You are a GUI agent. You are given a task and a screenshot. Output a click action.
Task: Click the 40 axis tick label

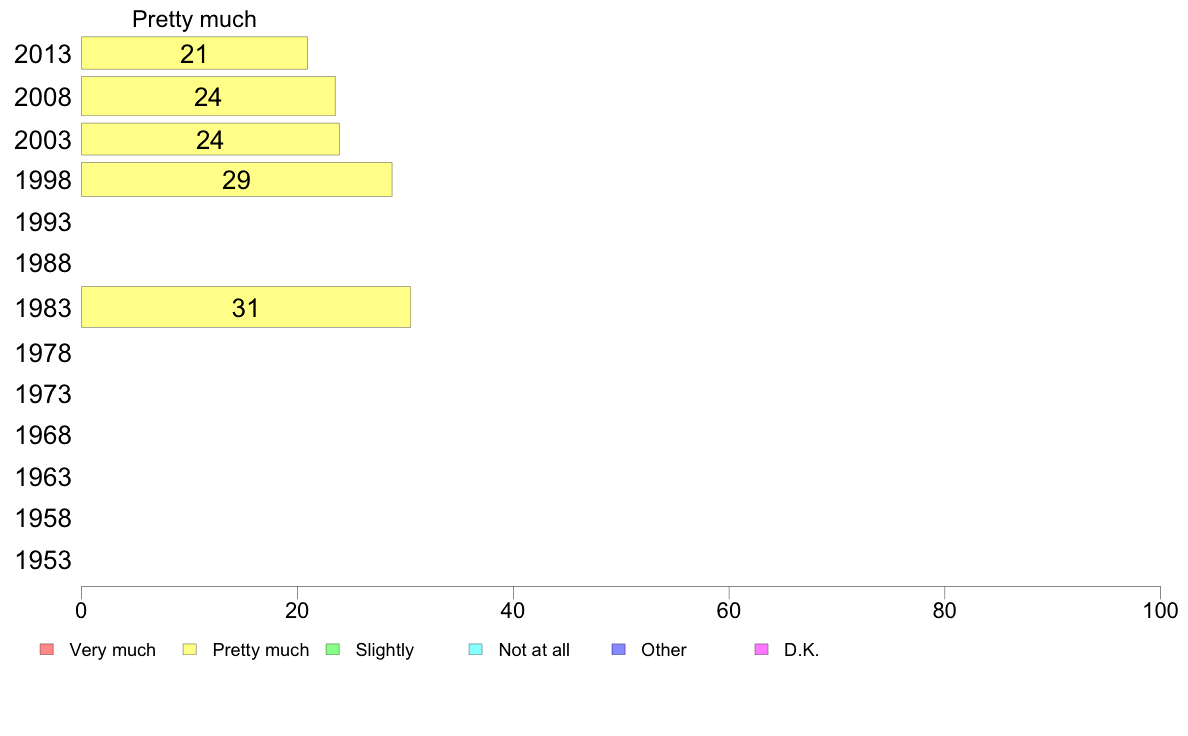tap(513, 610)
